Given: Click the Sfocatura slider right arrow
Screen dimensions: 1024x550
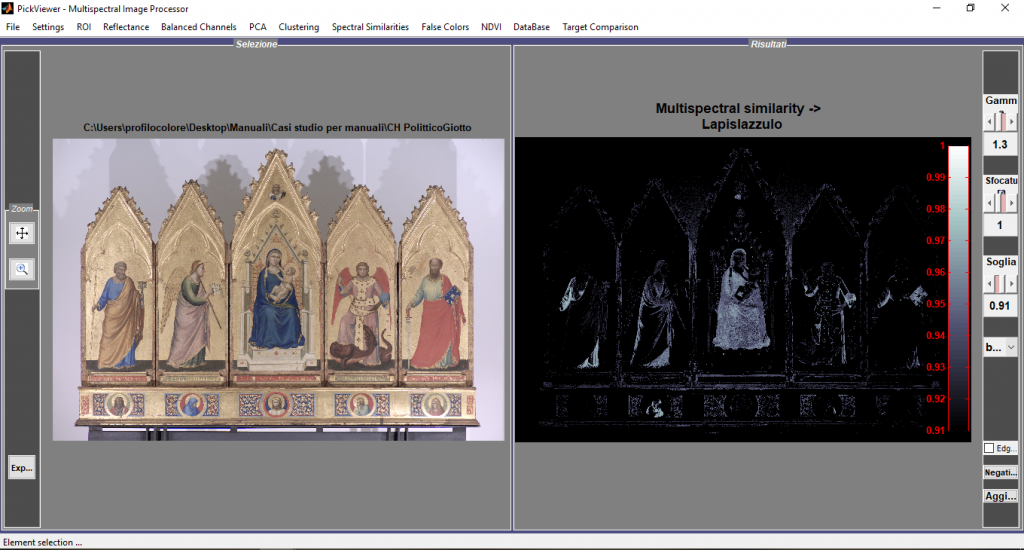Looking at the screenshot, I should point(1012,203).
